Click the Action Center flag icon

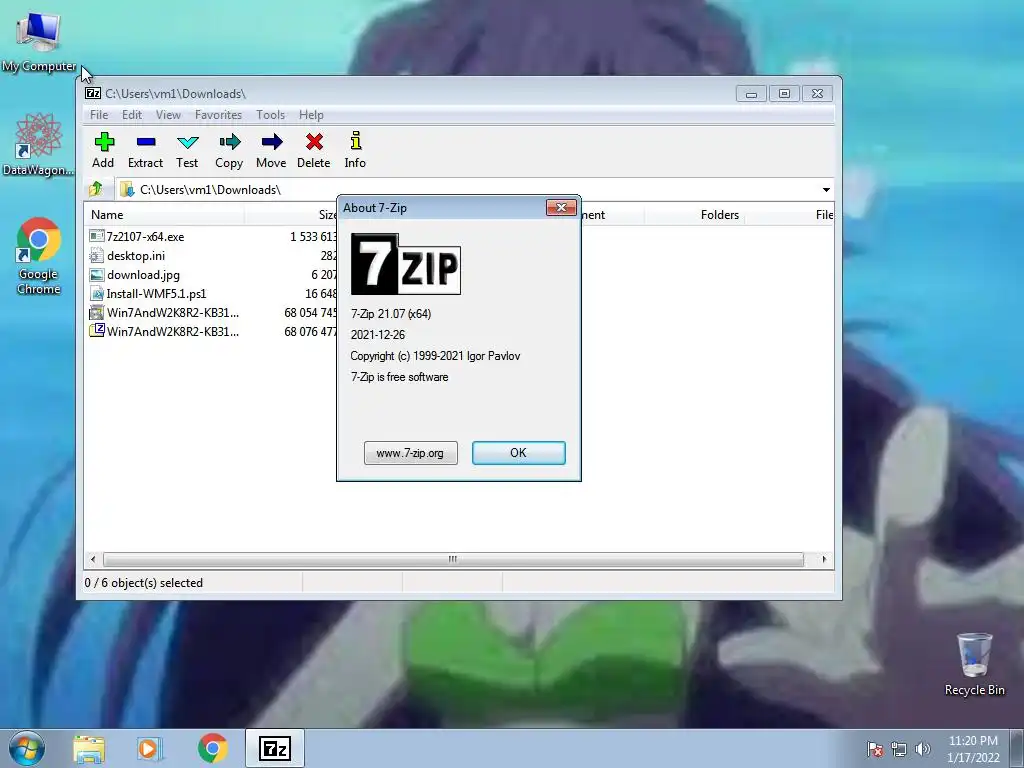[x=874, y=749]
